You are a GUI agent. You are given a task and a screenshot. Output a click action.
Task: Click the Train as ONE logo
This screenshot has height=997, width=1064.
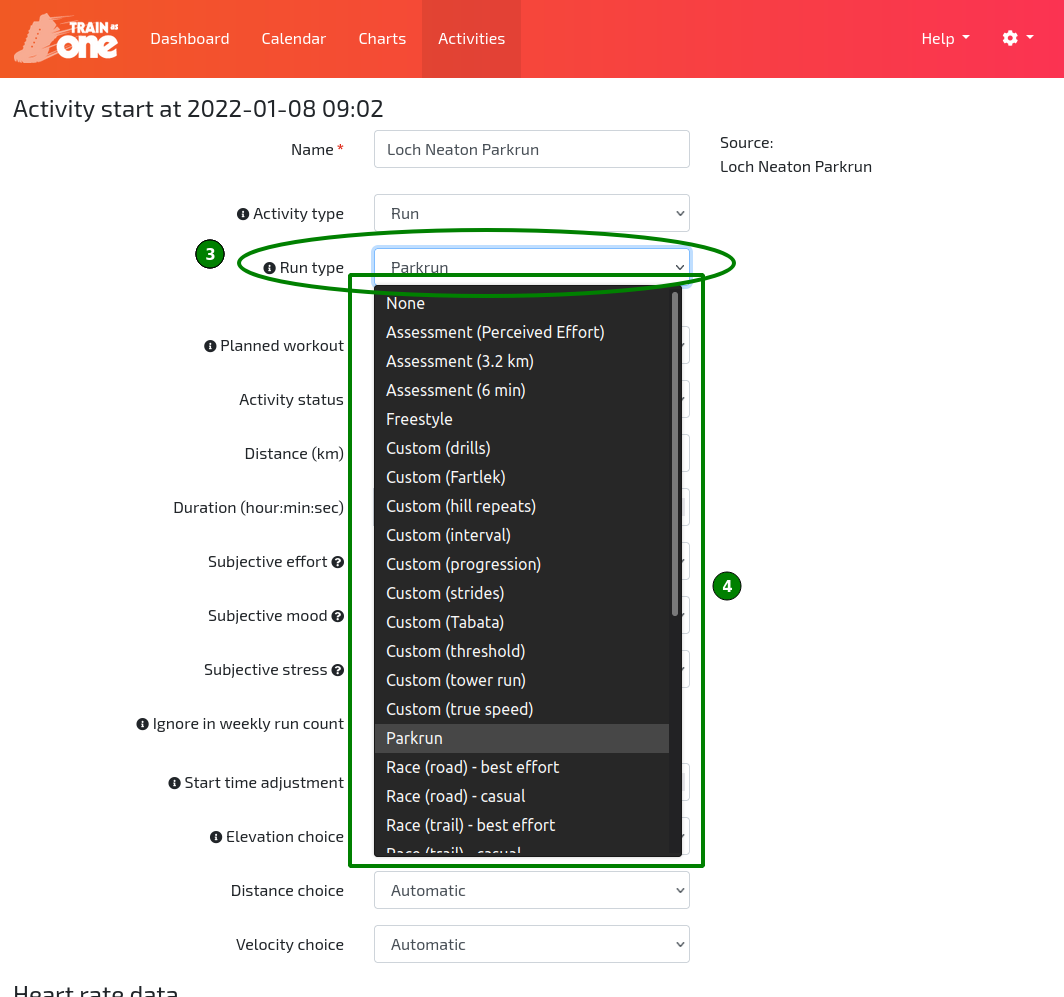click(x=64, y=38)
